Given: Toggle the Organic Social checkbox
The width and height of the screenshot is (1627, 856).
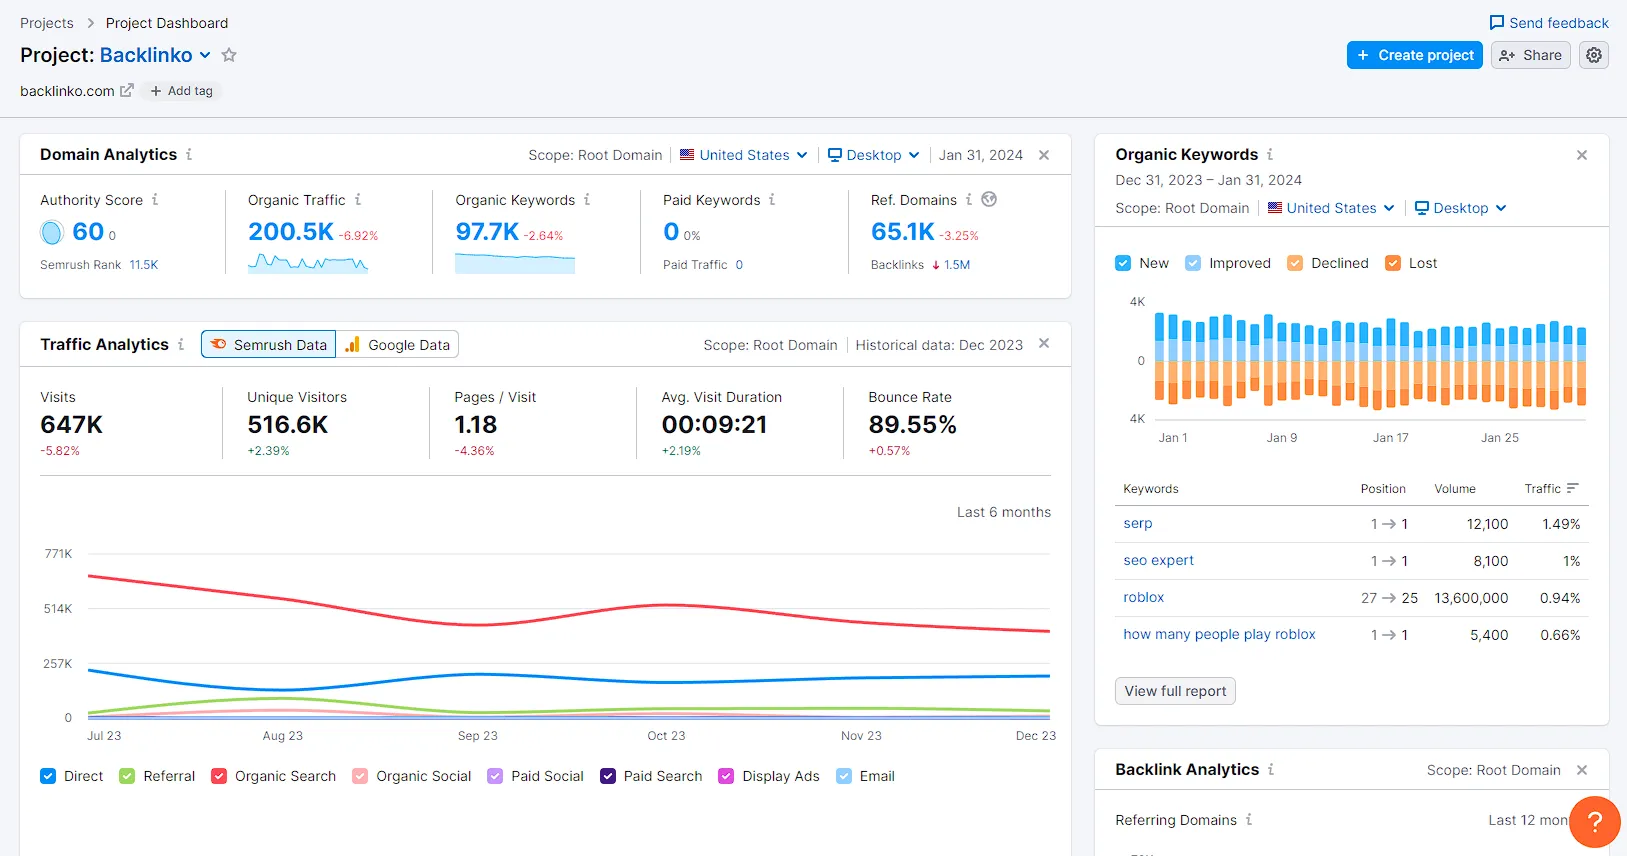Looking at the screenshot, I should tap(360, 776).
